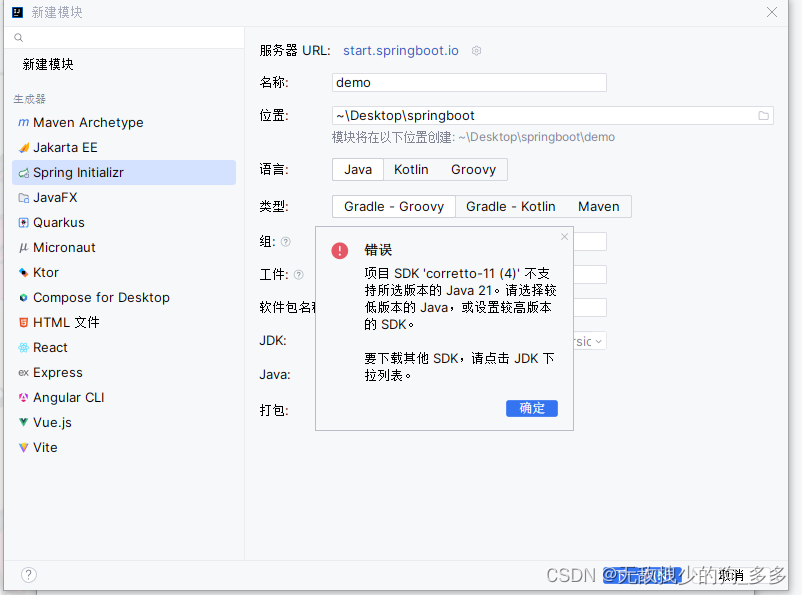The image size is (802, 595).
Task: Click the 新建模块 sidebar entry
Action: click(48, 64)
